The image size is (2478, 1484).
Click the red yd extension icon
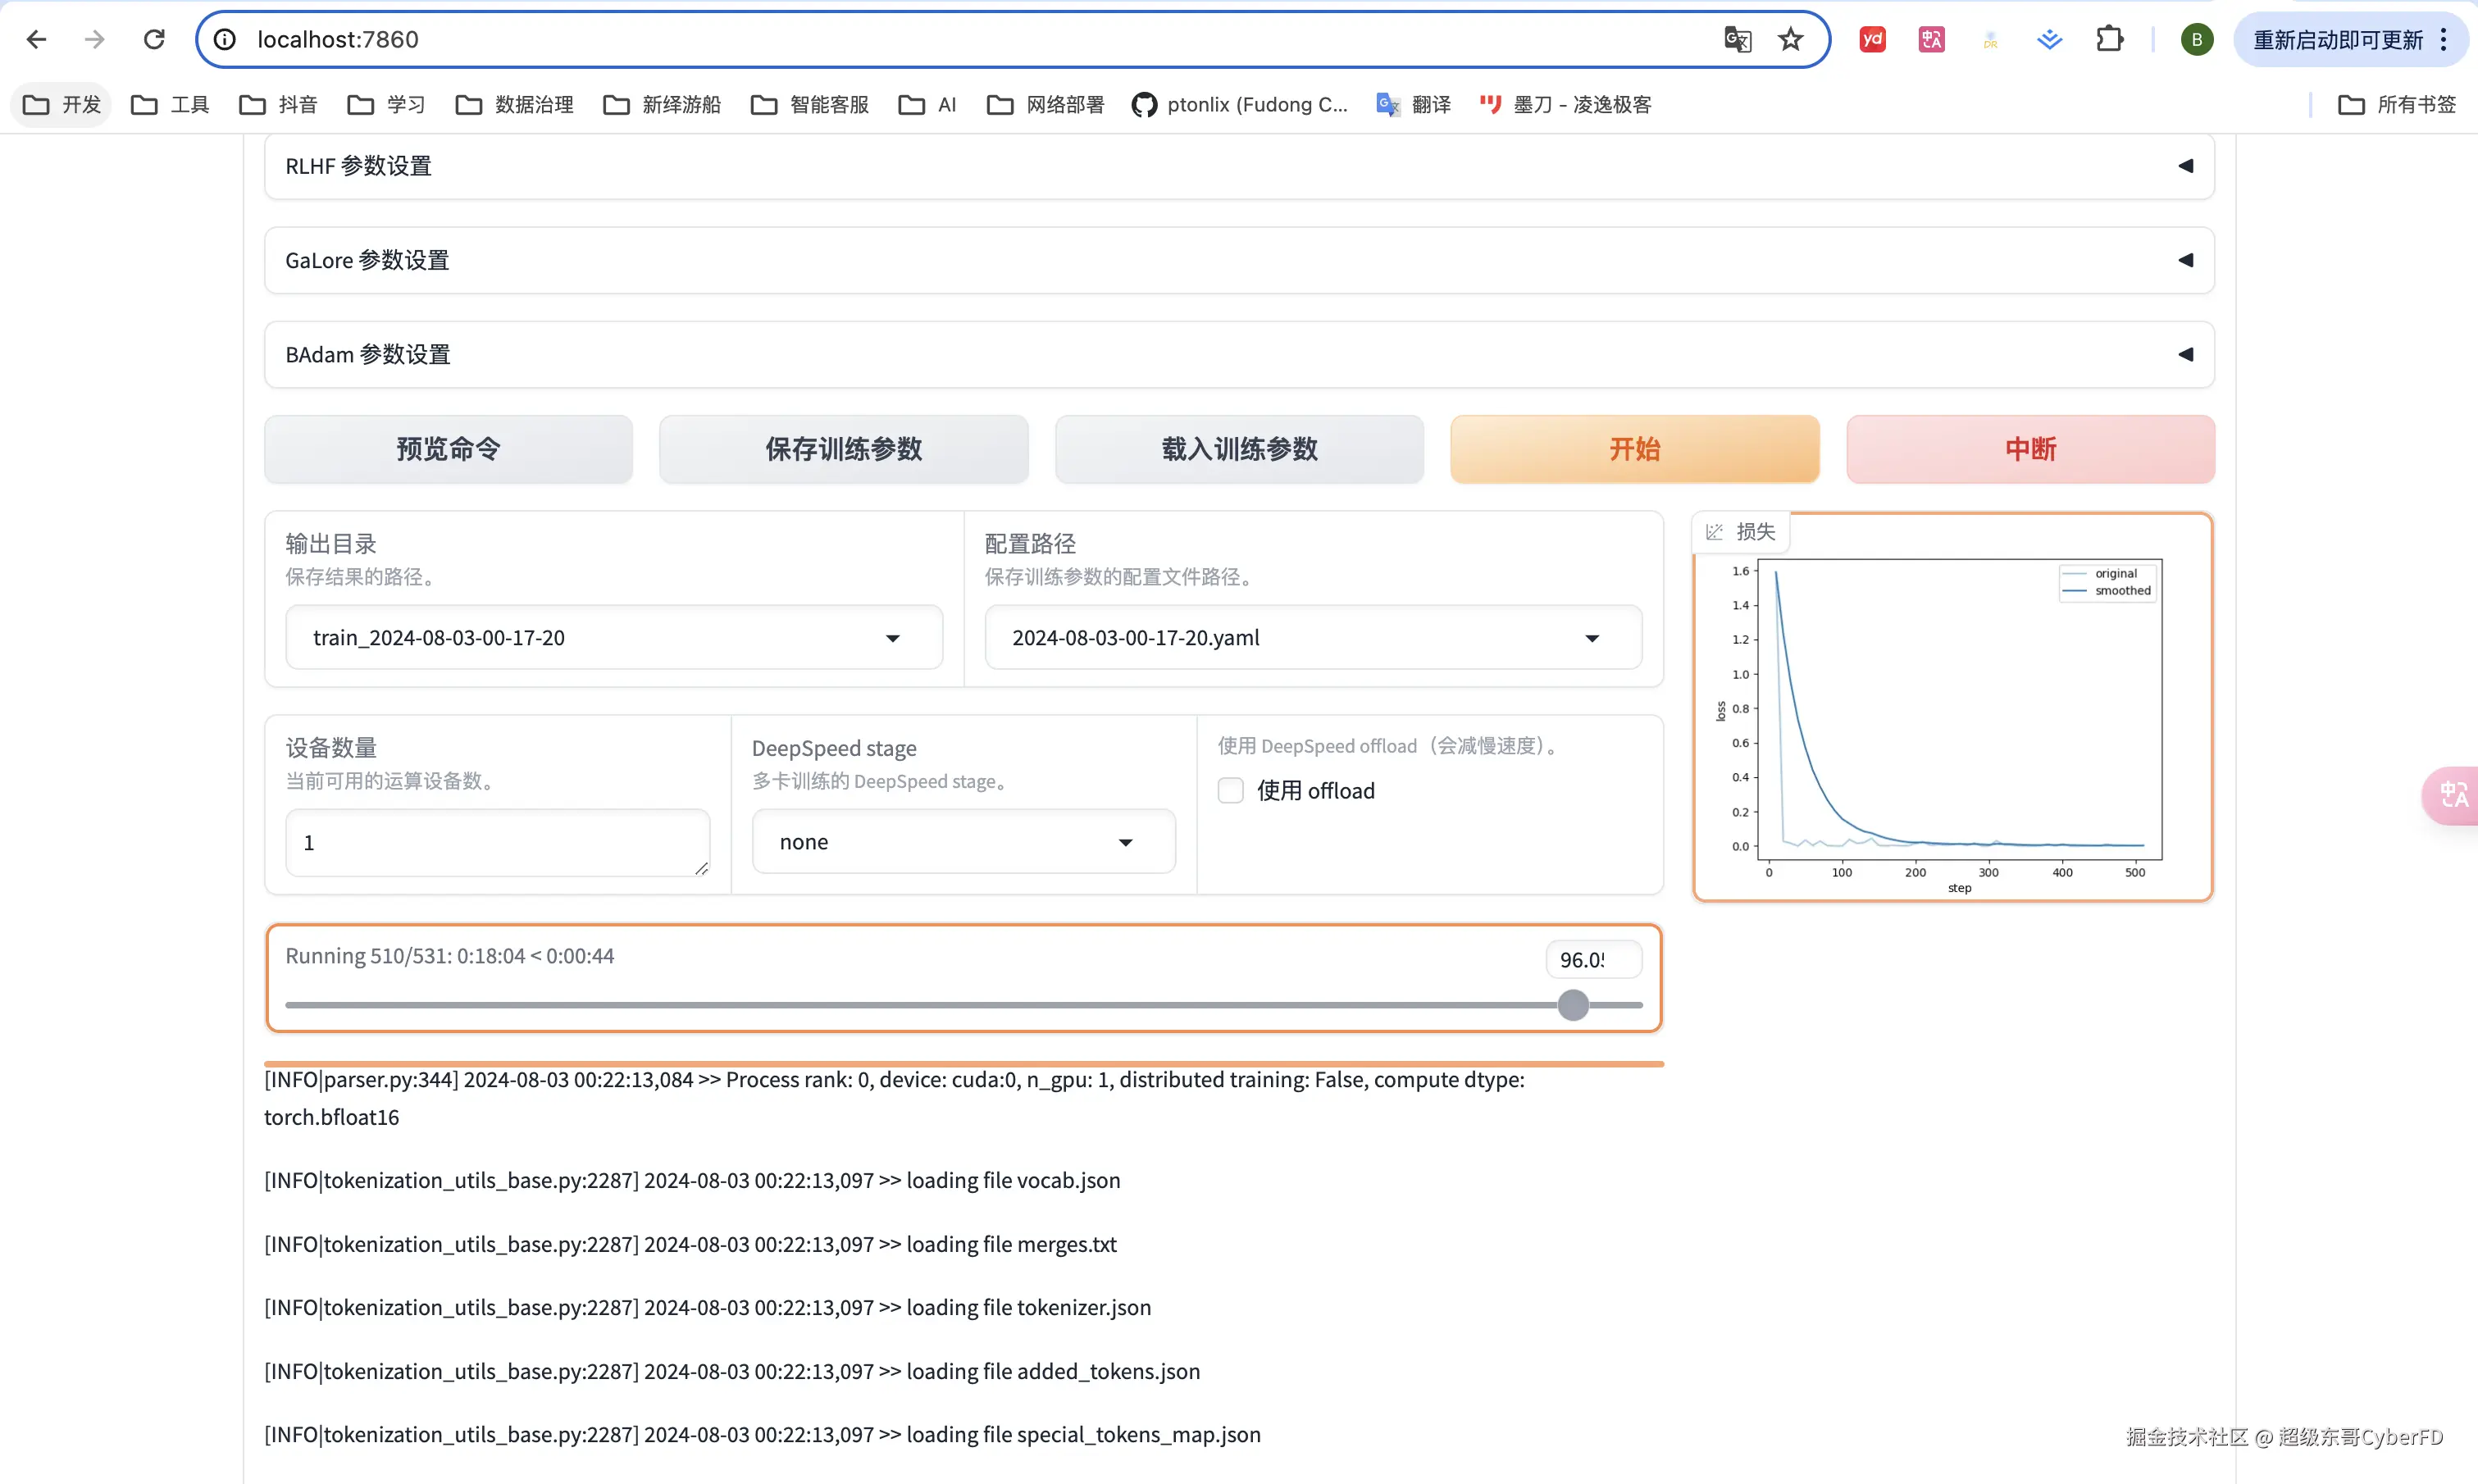click(x=1872, y=39)
